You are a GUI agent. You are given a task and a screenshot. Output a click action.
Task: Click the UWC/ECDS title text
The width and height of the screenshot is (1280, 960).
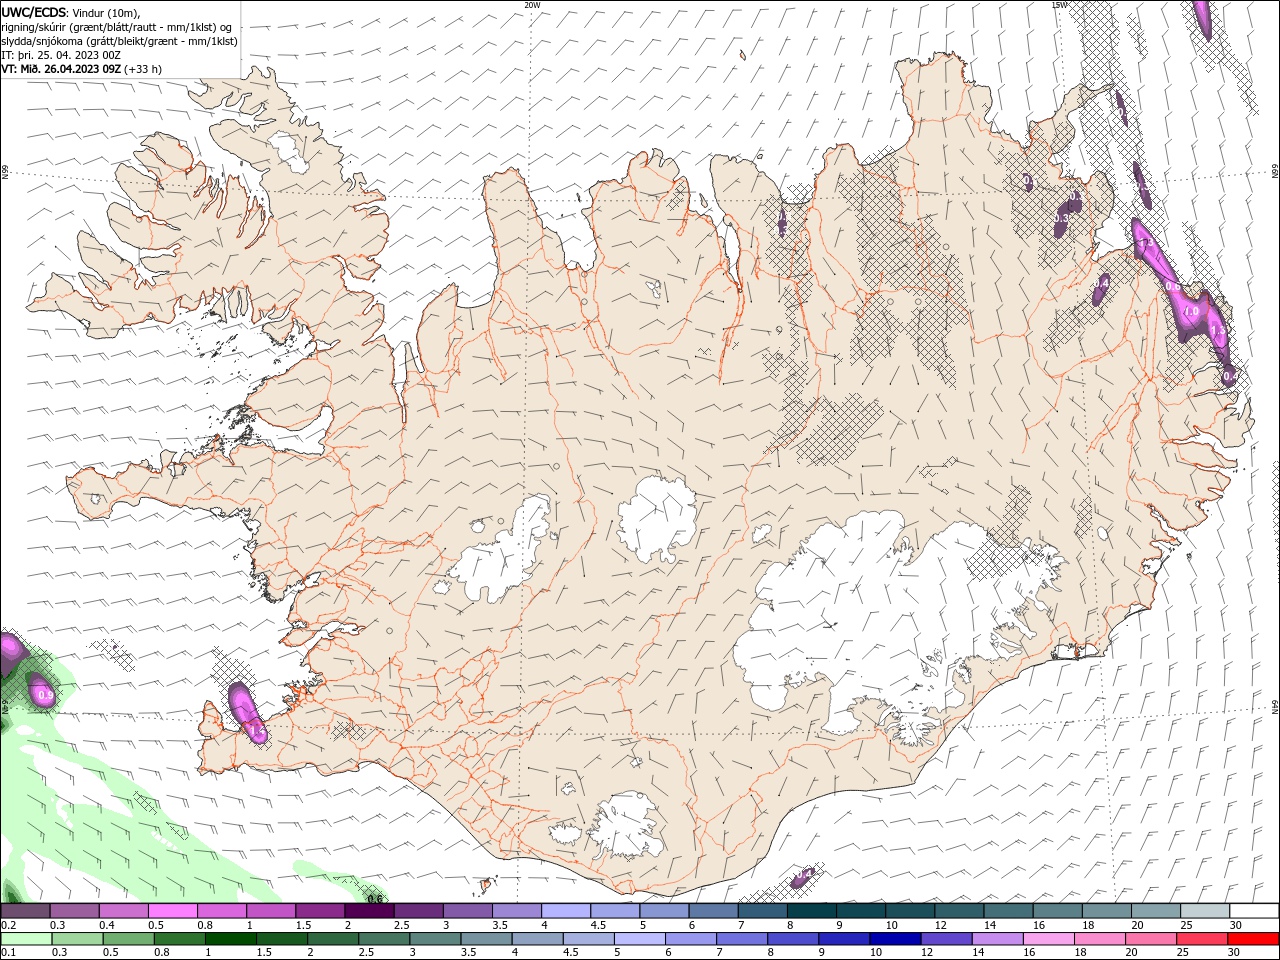[34, 12]
